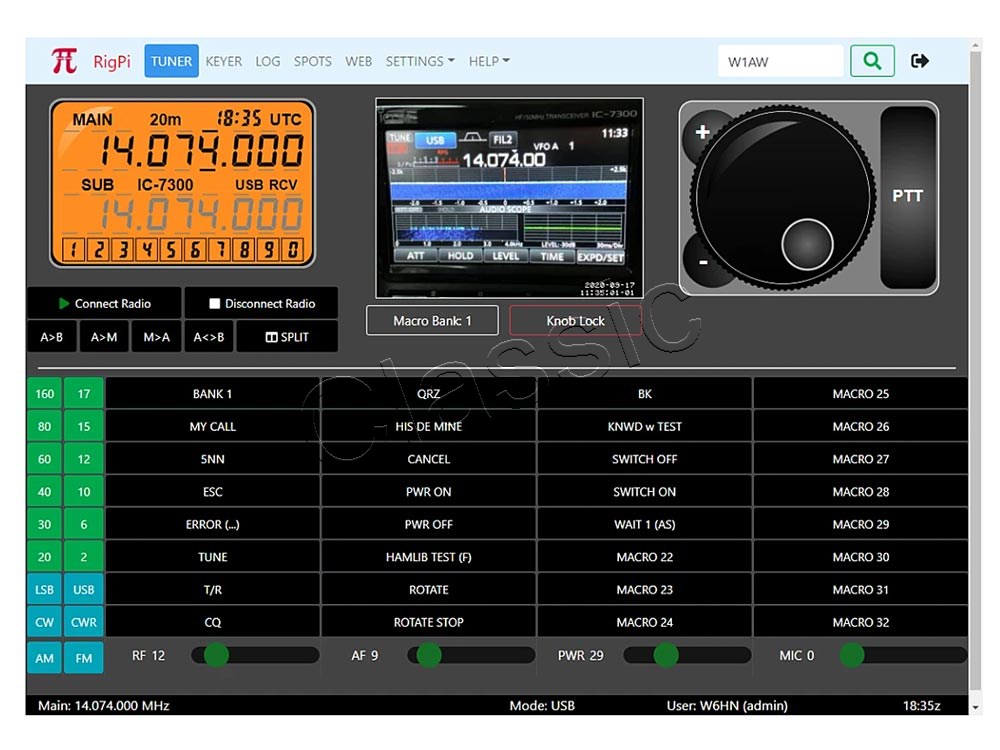Viewport: 1000px width, 750px height.
Task: Select AM mode
Action: pos(44,658)
